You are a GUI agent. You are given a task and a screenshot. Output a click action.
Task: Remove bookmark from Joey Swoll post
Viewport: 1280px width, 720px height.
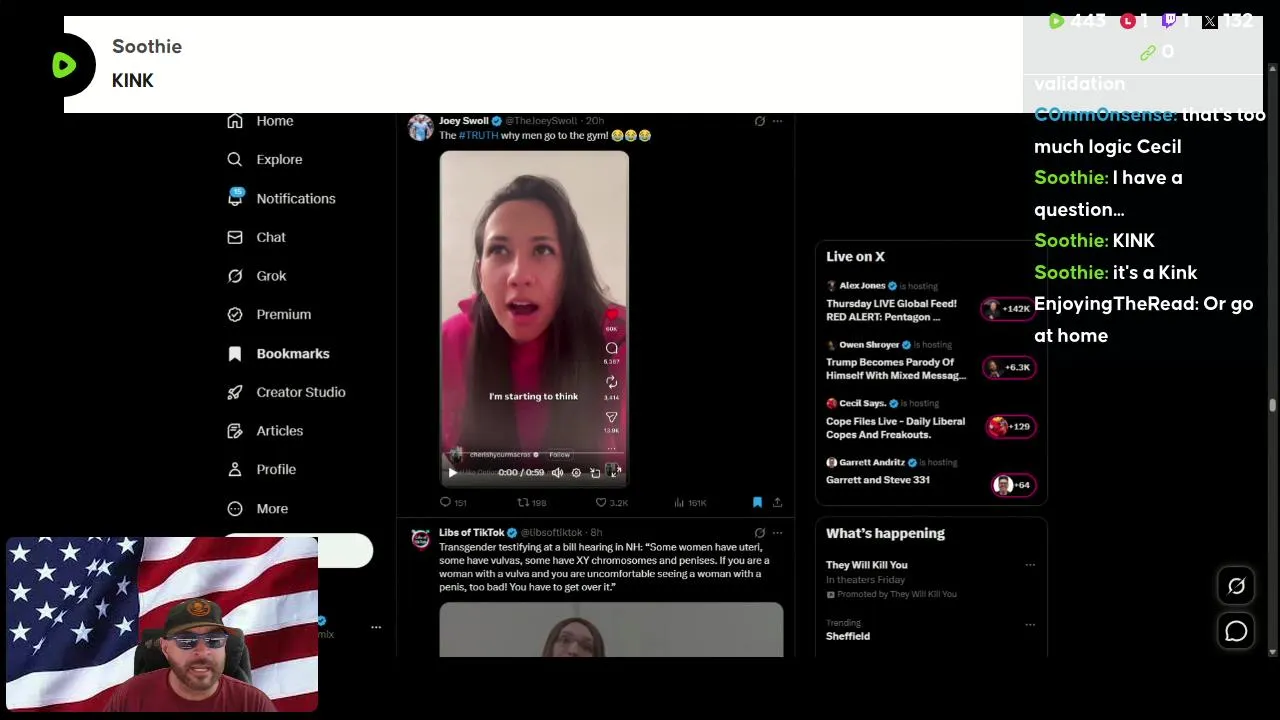coord(757,502)
